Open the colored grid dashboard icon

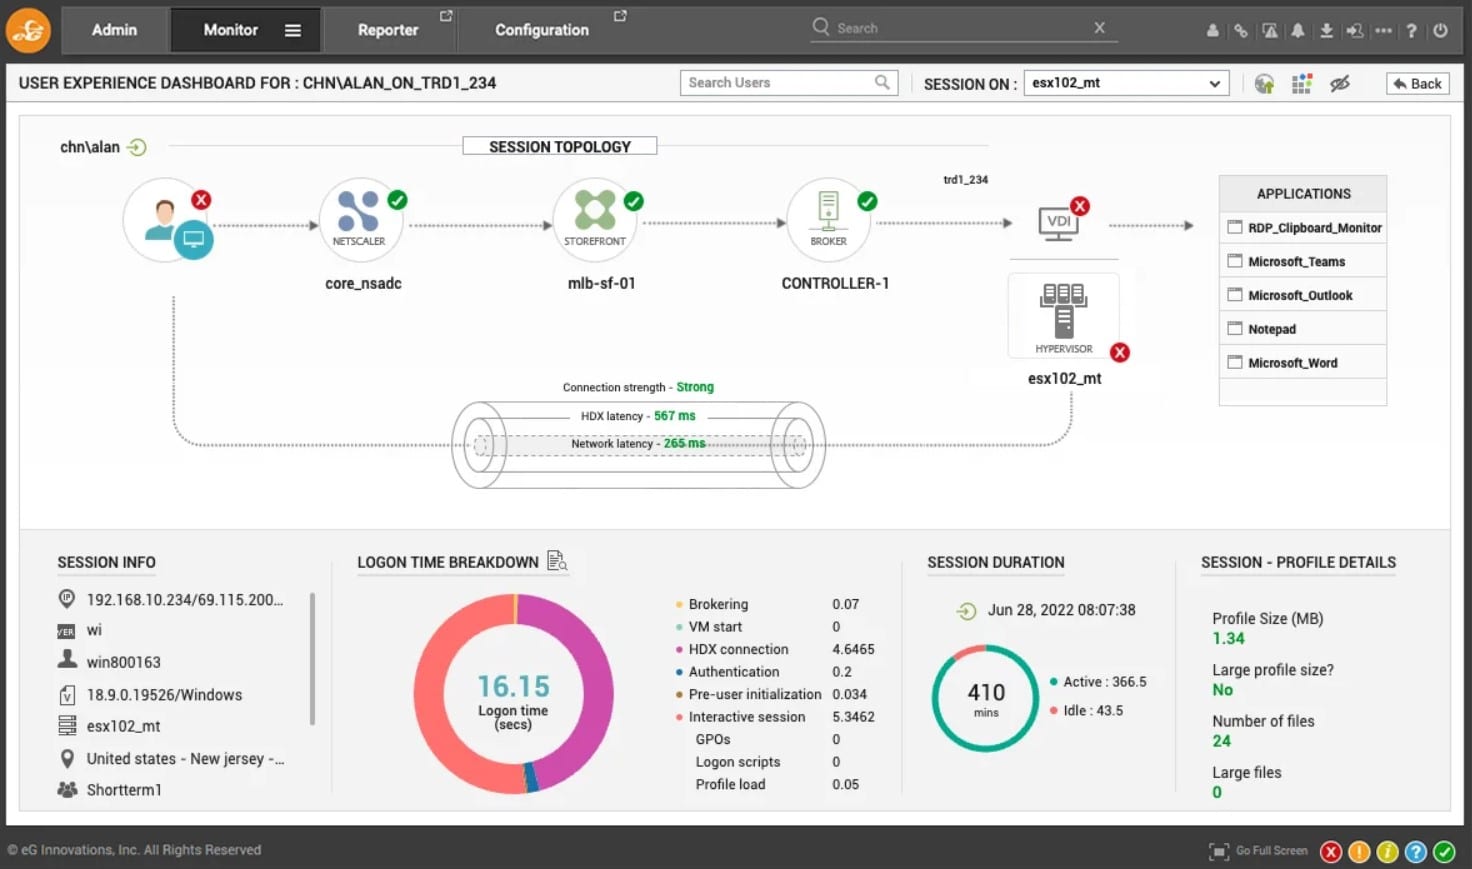click(x=1301, y=84)
